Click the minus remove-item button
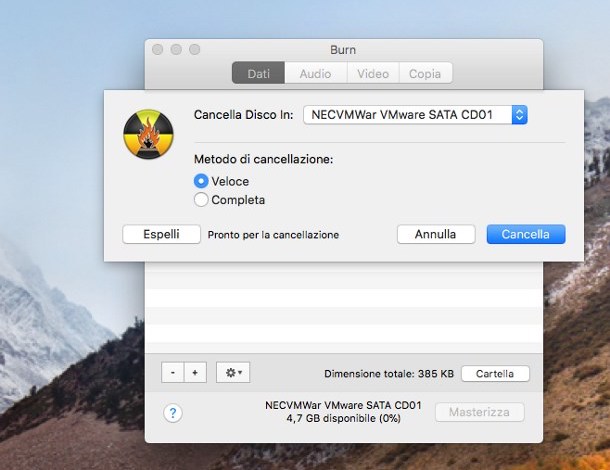The height and width of the screenshot is (470, 610). [x=173, y=372]
